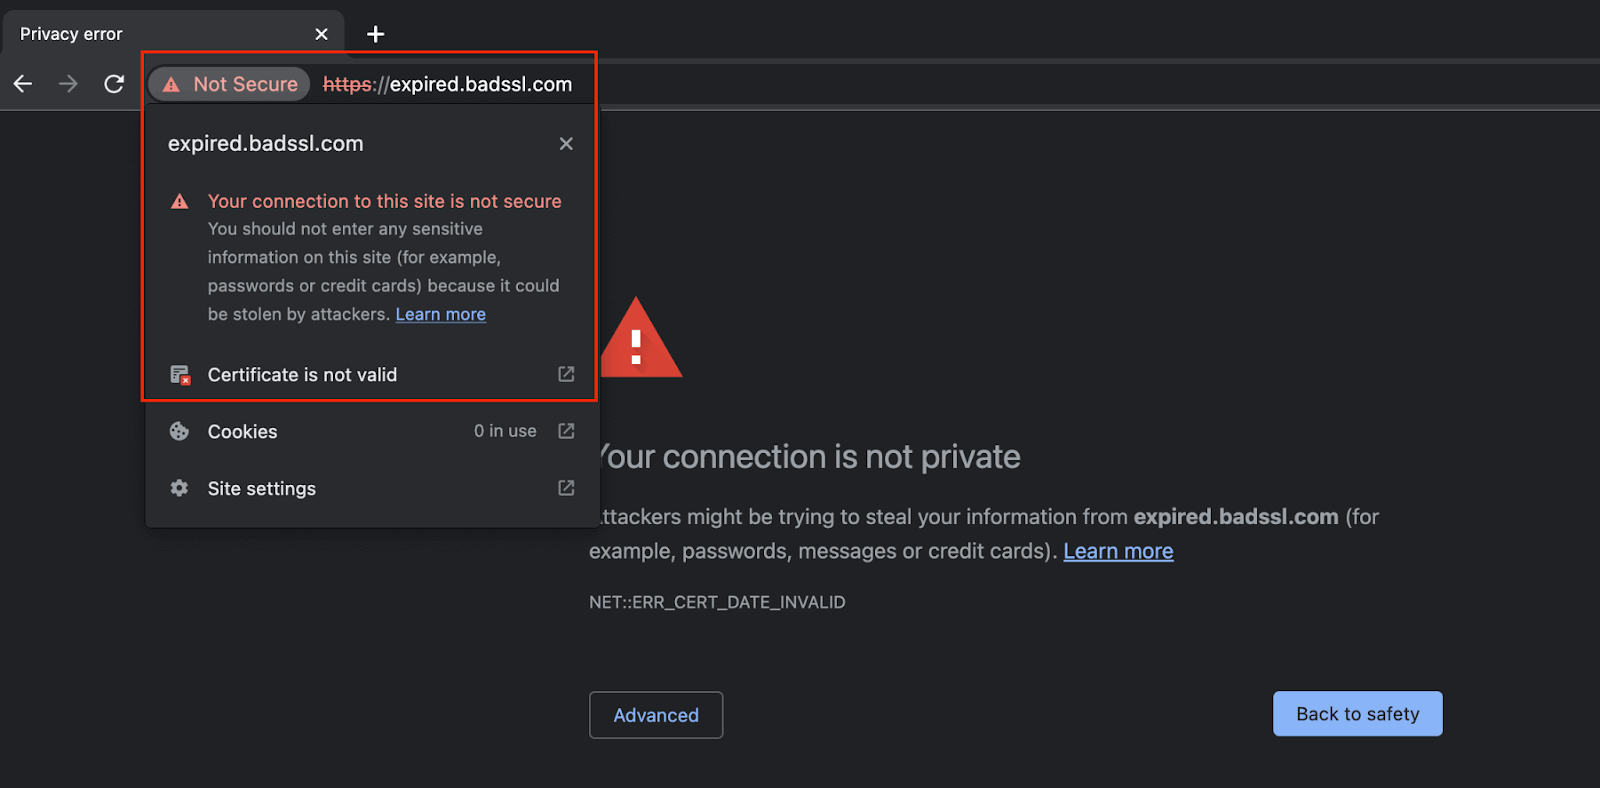Click the Not Secure badge
The image size is (1600, 788).
point(228,84)
